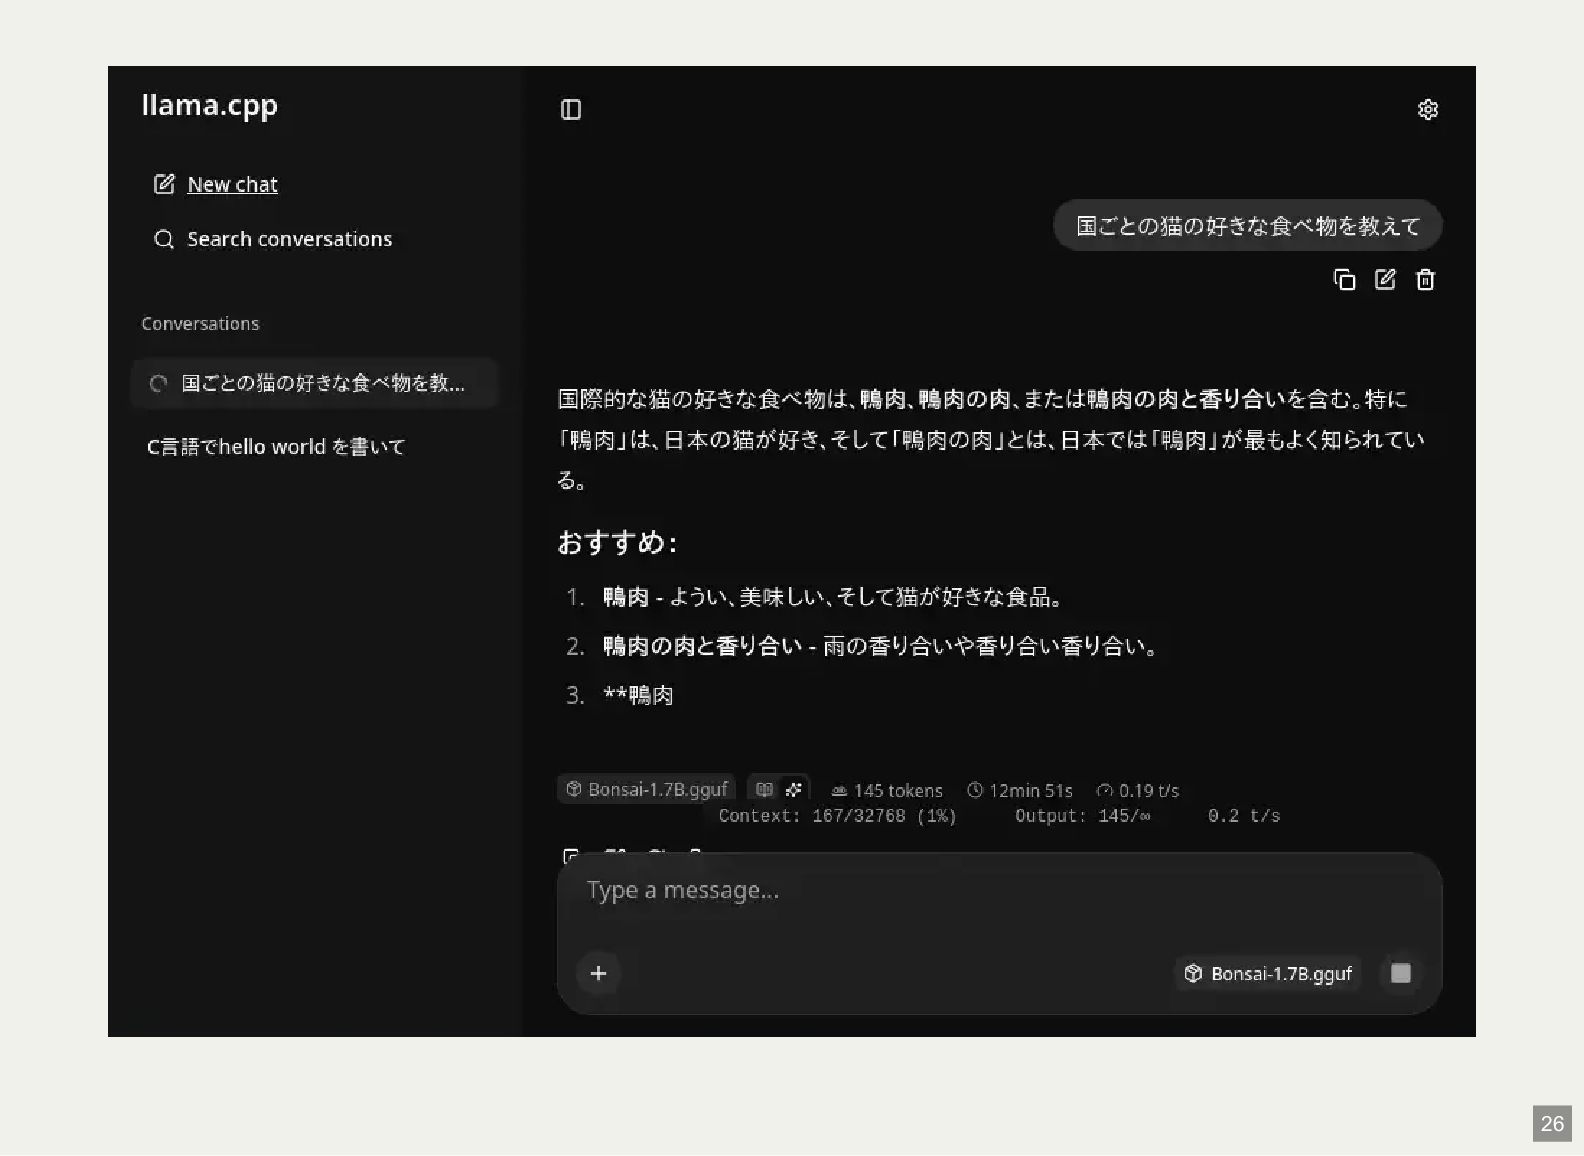Edit the user message with pencil icon
Image resolution: width=1584 pixels, height=1156 pixels.
coord(1385,280)
